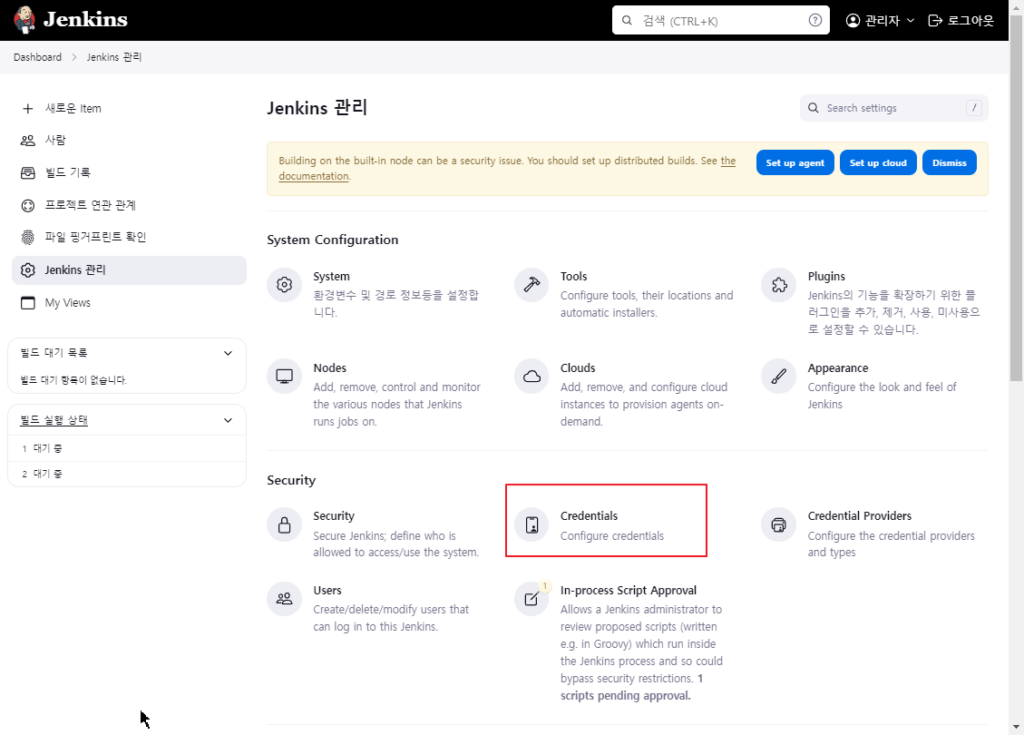
Task: Click the Appearance title text
Action: [838, 368]
